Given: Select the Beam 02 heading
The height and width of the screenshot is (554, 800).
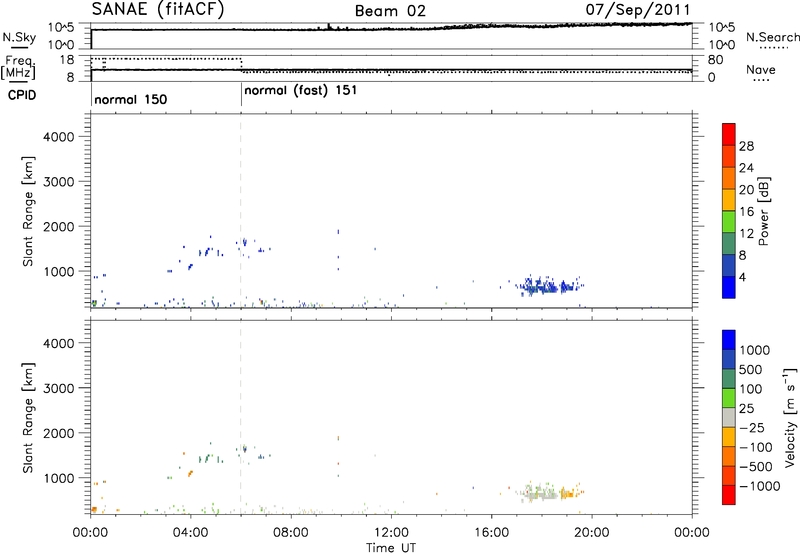Looking at the screenshot, I should click(390, 11).
